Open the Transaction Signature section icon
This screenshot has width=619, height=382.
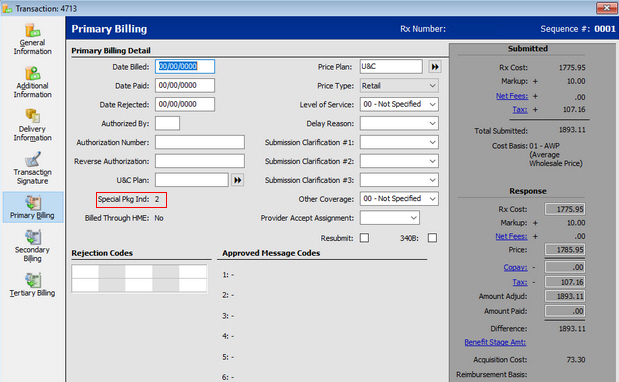click(x=32, y=169)
